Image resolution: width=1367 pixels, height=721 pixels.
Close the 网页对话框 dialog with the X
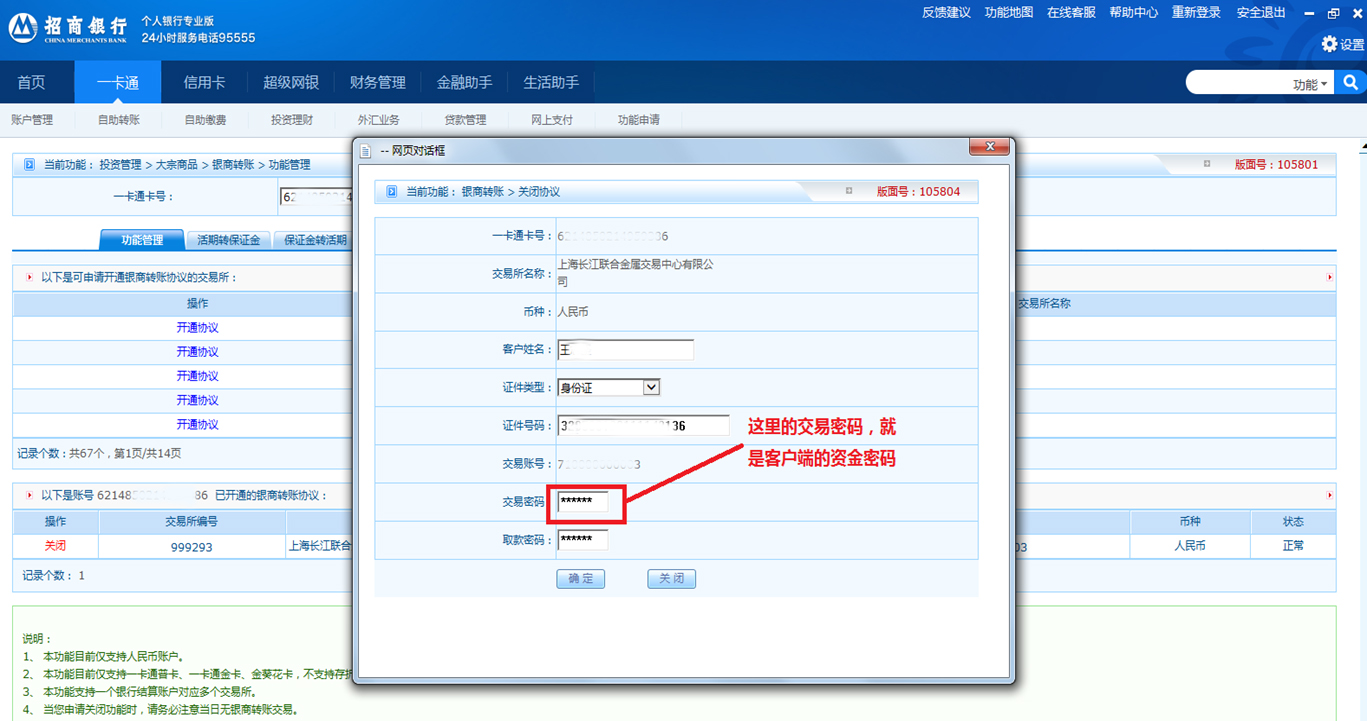coord(990,147)
